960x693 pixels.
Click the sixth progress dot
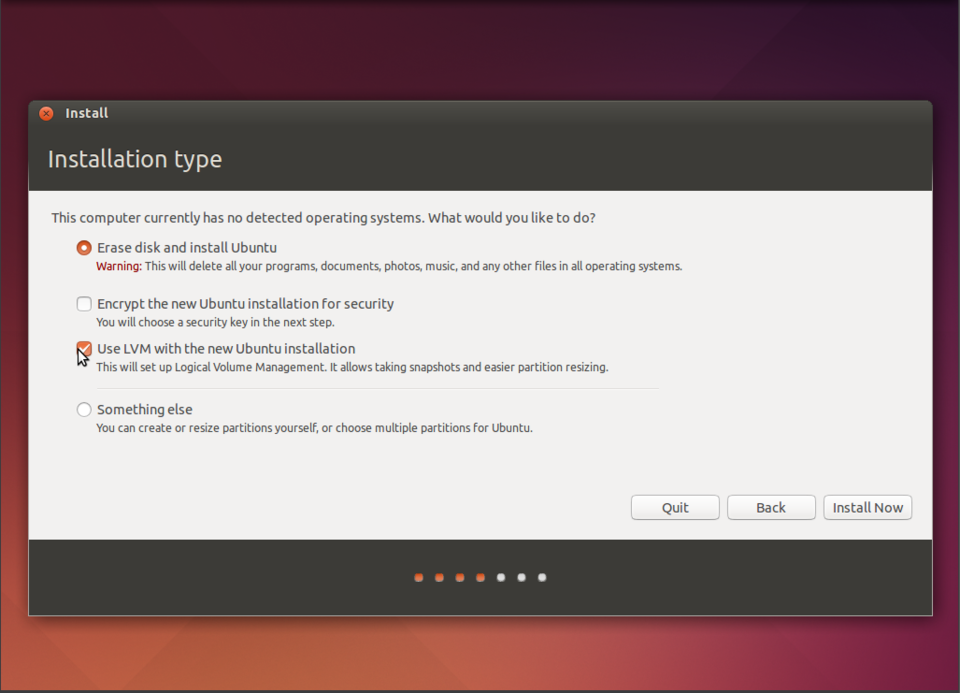(521, 577)
